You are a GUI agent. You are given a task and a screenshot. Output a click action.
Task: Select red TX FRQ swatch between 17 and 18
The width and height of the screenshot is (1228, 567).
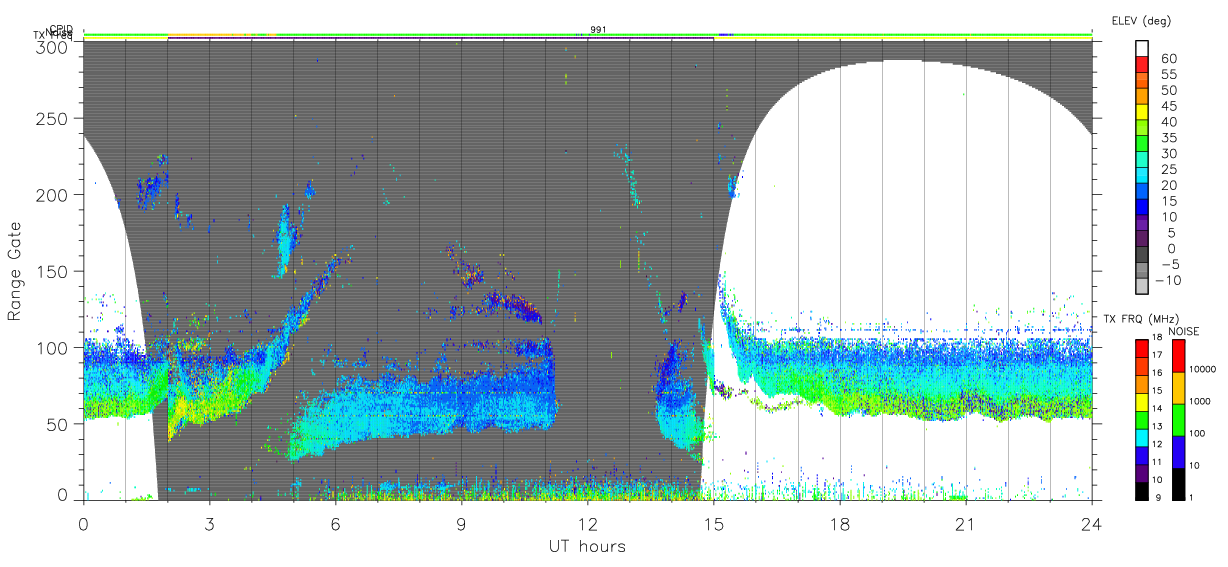pos(1141,347)
